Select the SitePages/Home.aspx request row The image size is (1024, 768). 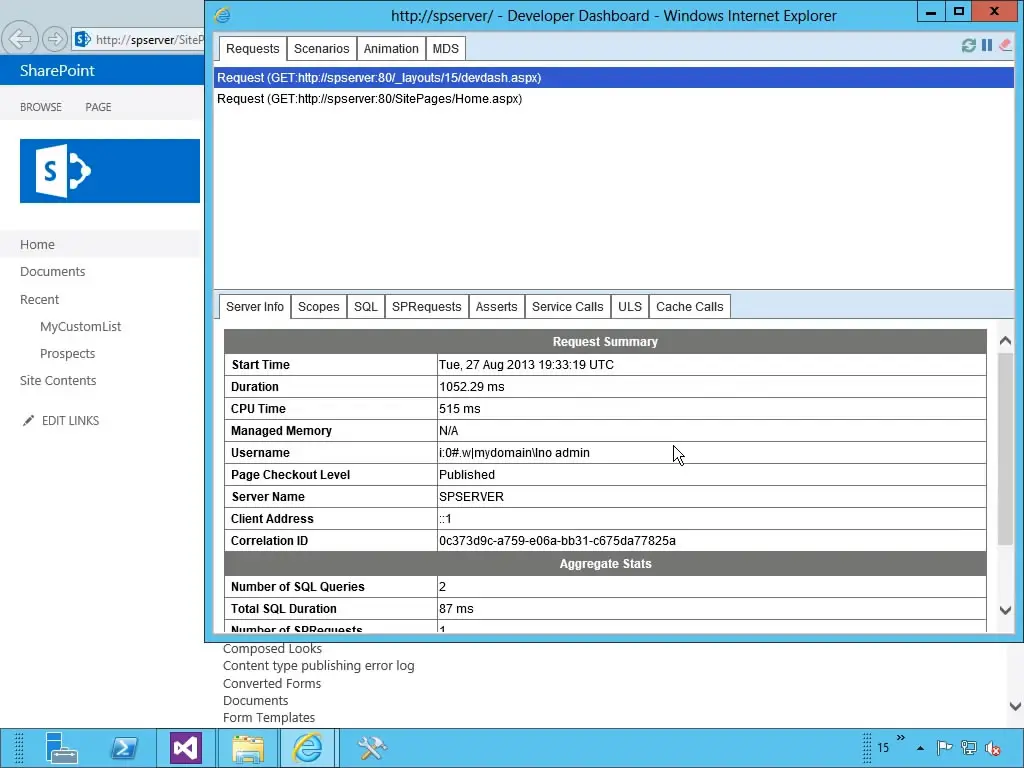(614, 99)
